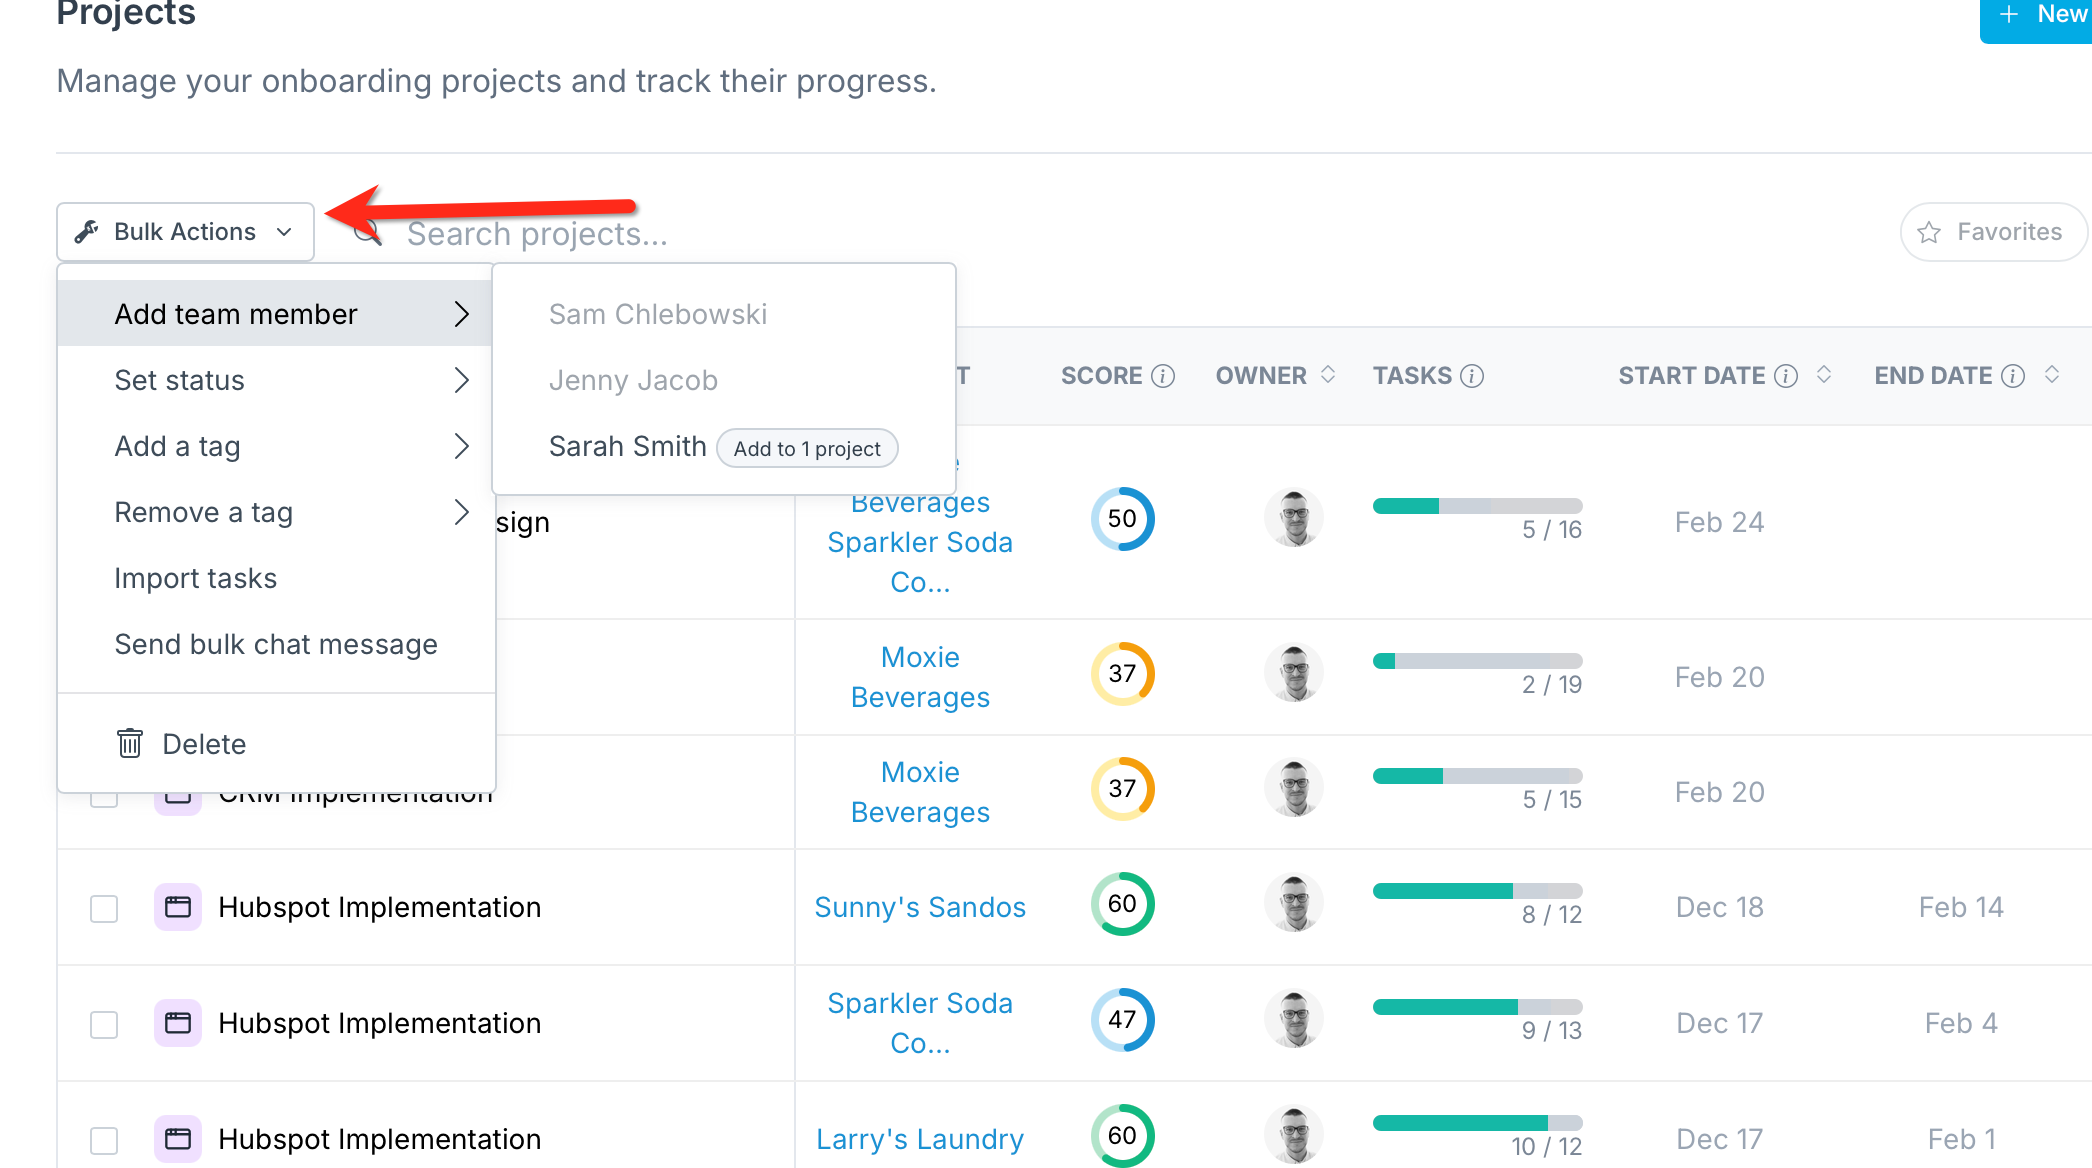Click the Start Date info icon
Viewport: 2092px width, 1168px height.
coord(1786,376)
